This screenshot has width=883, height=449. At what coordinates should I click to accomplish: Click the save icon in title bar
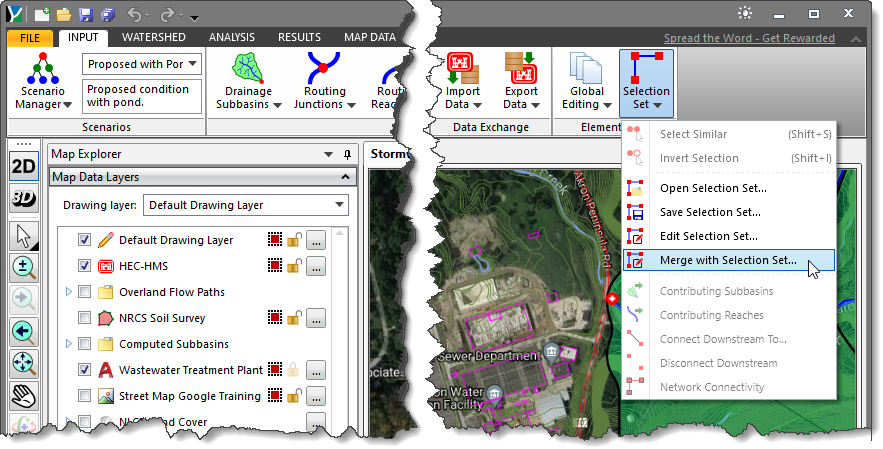[x=85, y=15]
